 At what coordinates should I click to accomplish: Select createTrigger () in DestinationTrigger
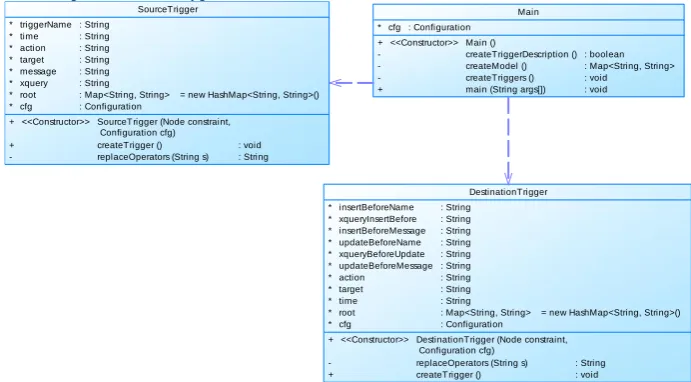[x=448, y=375]
